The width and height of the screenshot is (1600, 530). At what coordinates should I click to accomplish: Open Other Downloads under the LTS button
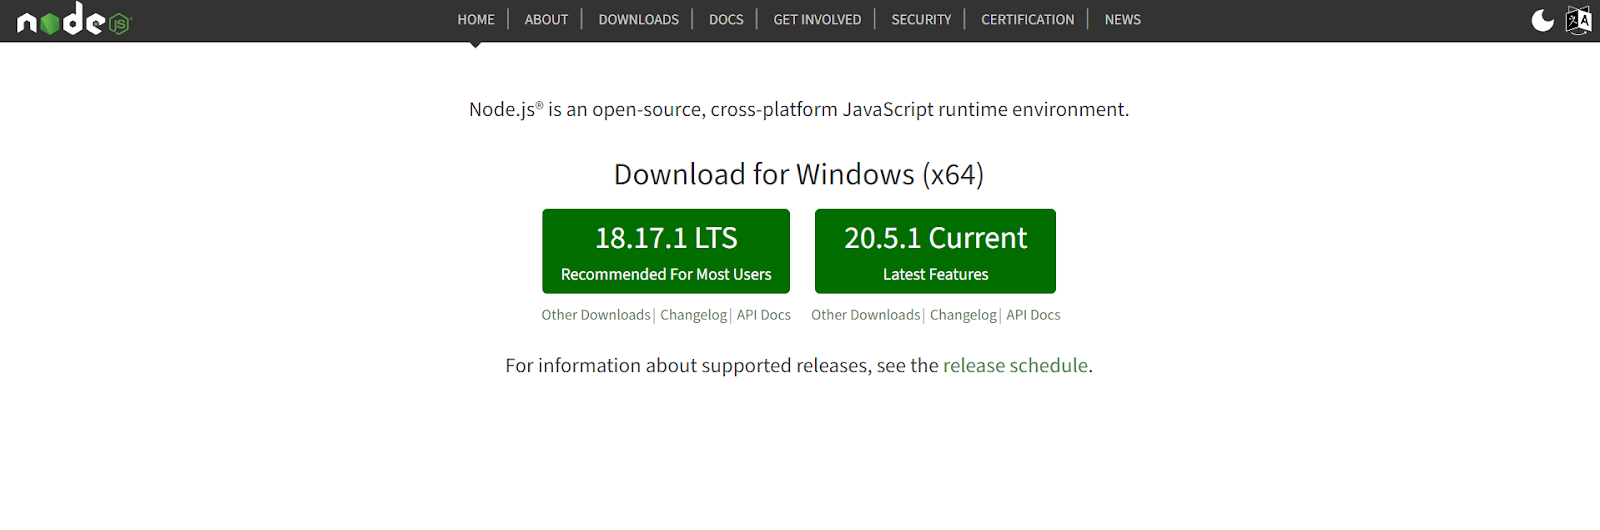(596, 315)
